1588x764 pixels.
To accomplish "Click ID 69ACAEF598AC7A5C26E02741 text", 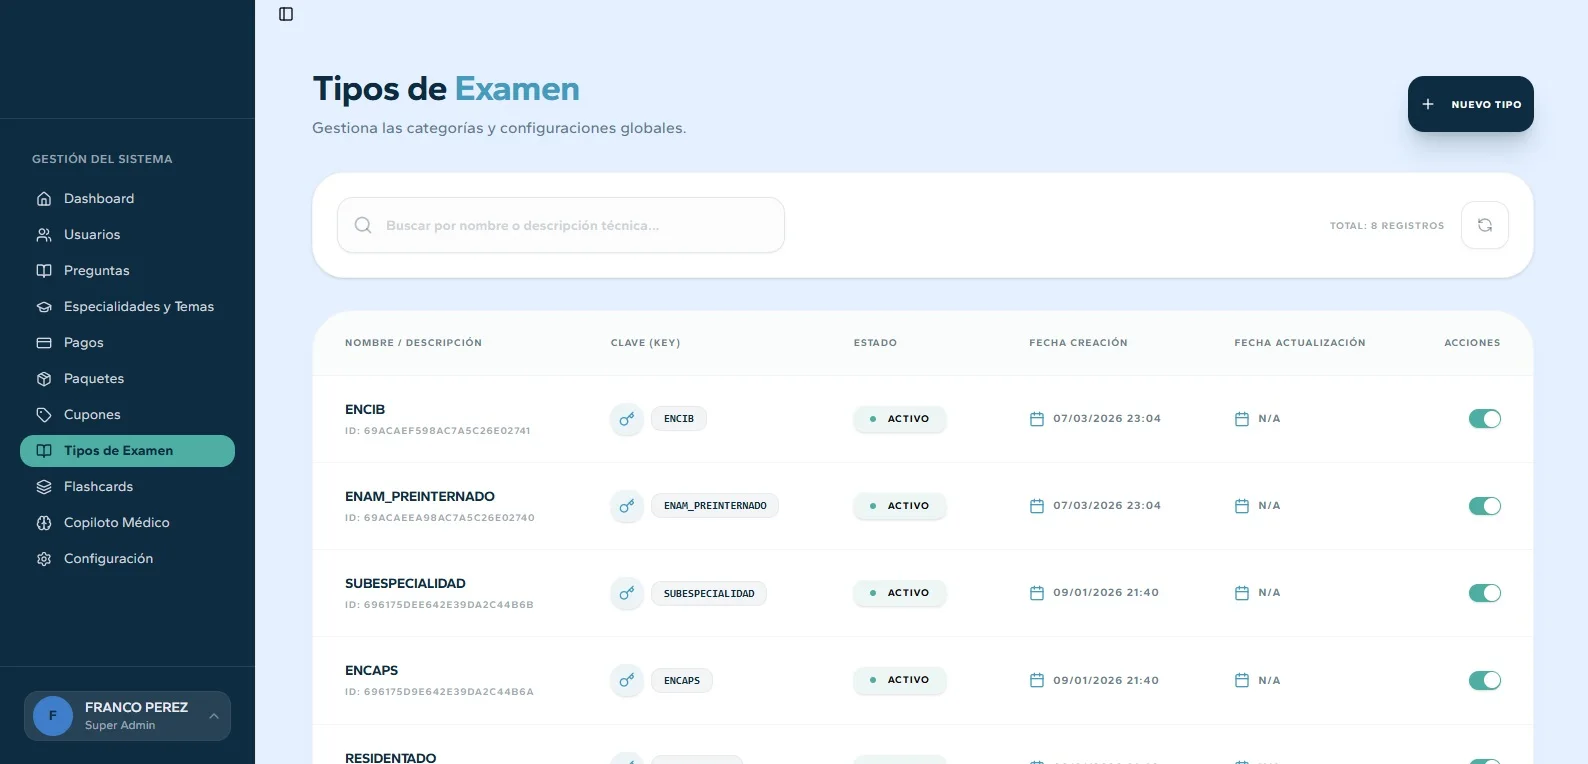I will [x=438, y=431].
